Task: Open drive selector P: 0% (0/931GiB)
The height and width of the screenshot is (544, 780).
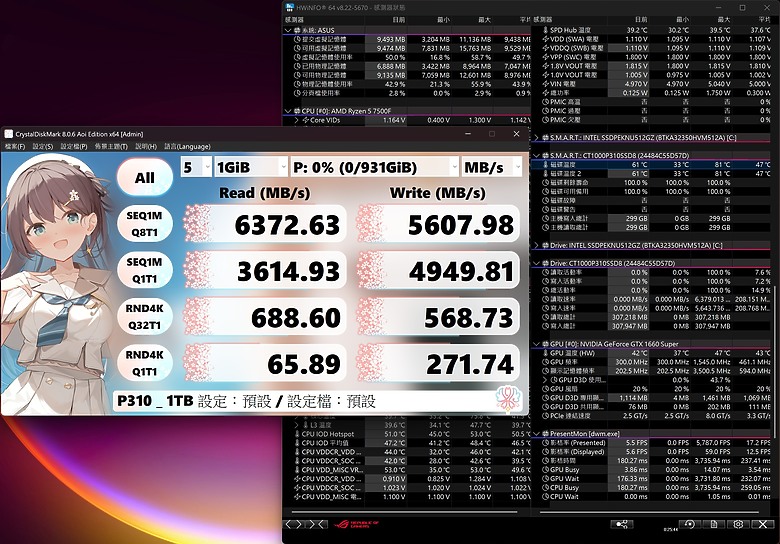Action: tap(375, 167)
